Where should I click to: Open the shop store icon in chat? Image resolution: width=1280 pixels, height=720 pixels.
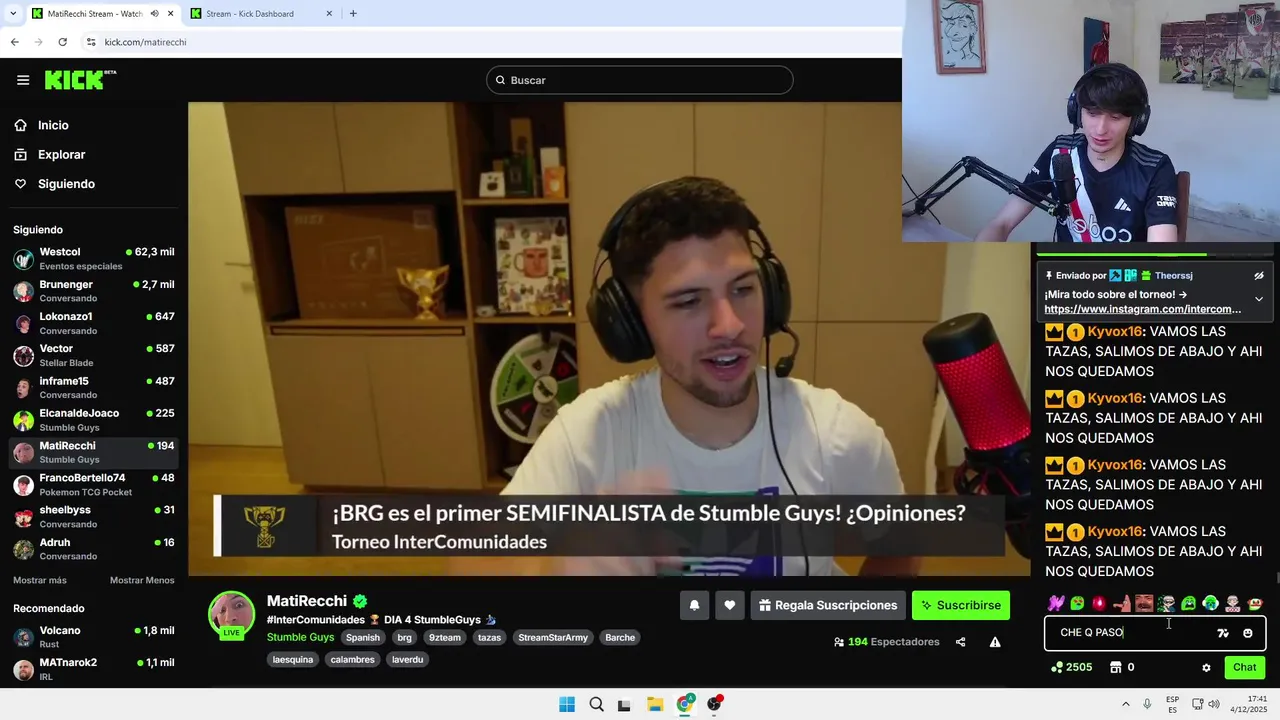1116,667
